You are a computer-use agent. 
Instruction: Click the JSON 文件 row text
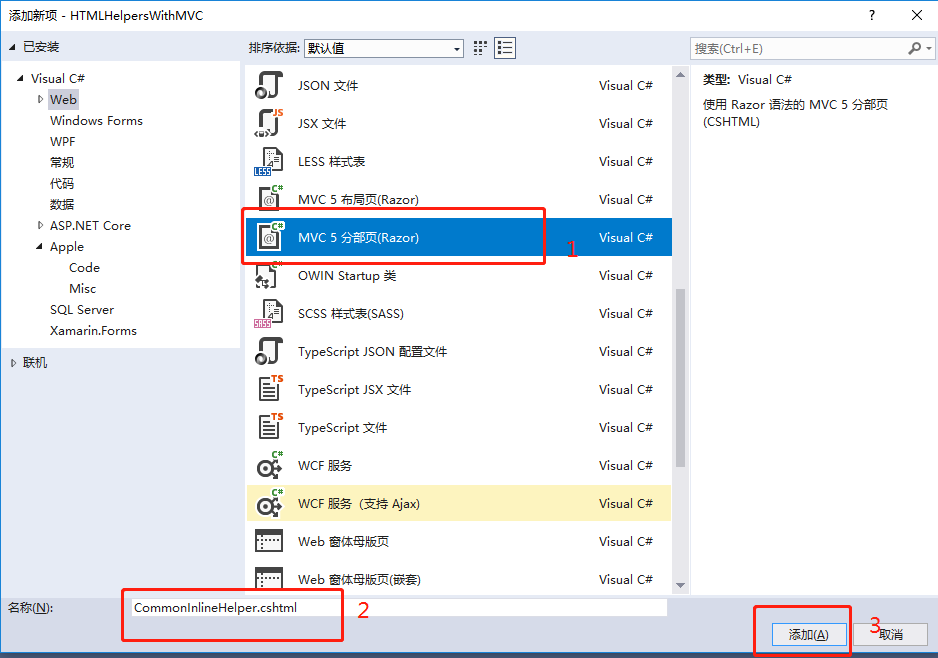[x=328, y=86]
